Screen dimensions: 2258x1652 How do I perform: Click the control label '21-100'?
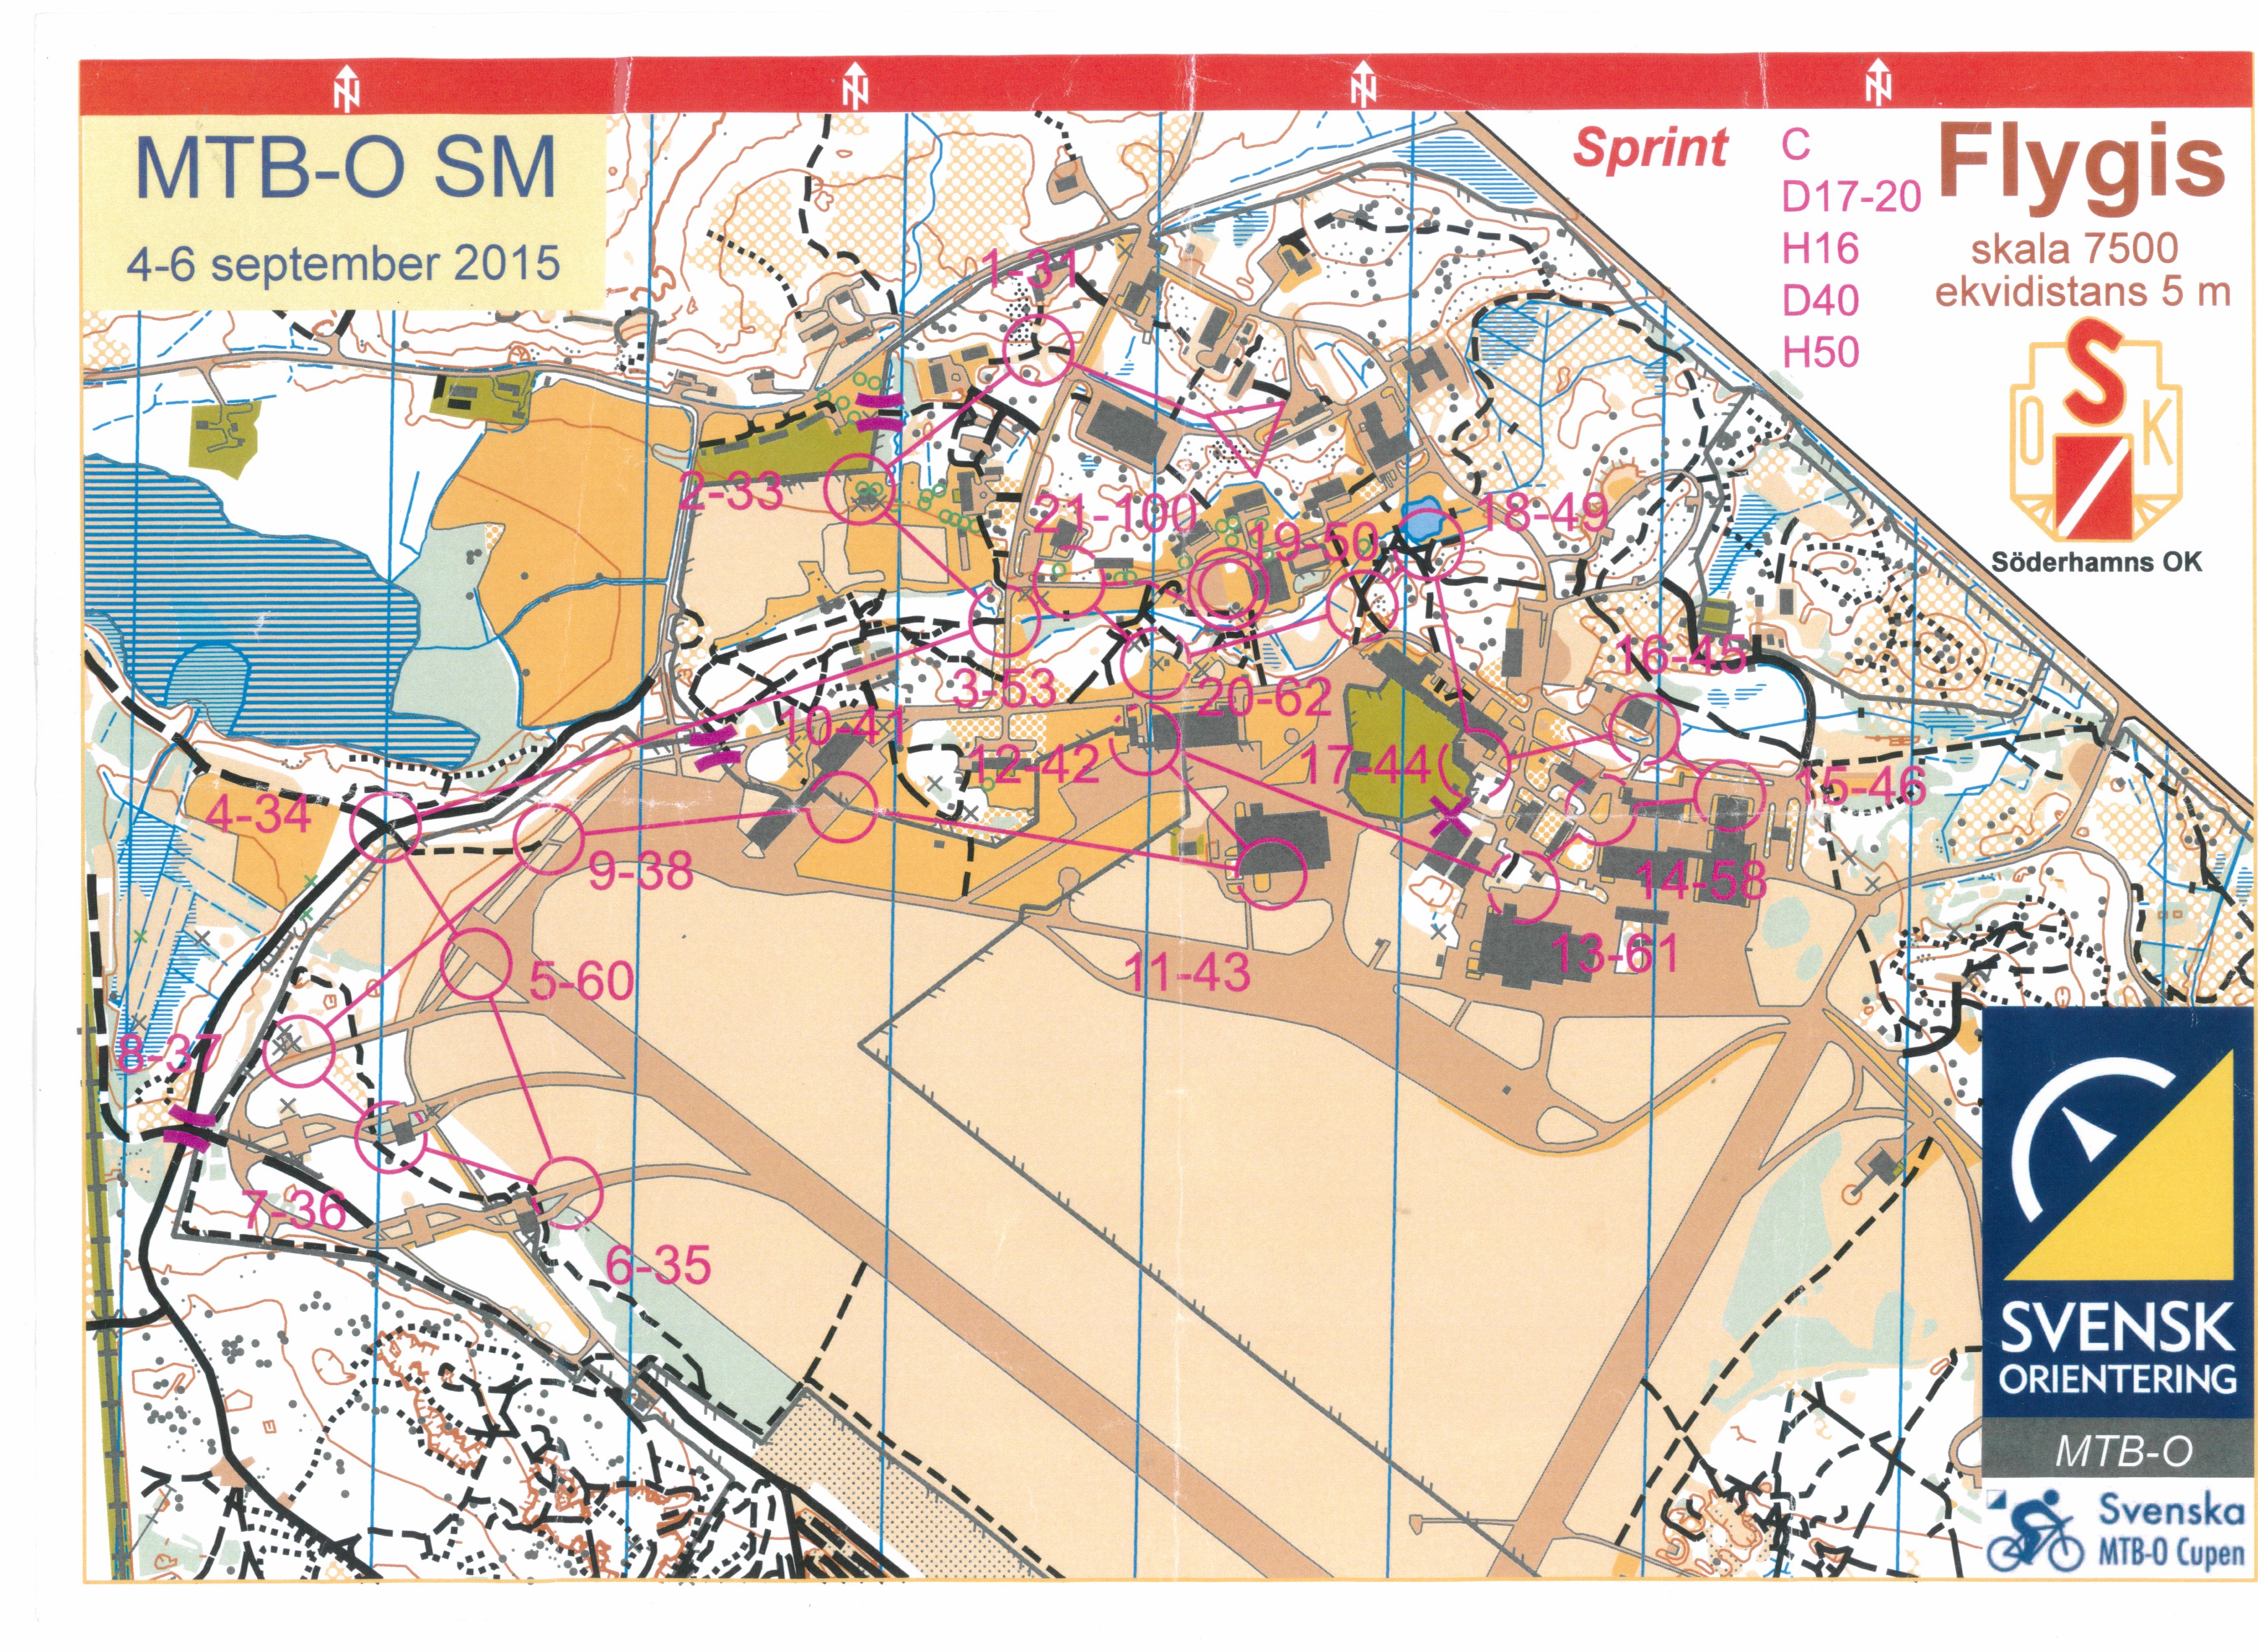(1114, 513)
